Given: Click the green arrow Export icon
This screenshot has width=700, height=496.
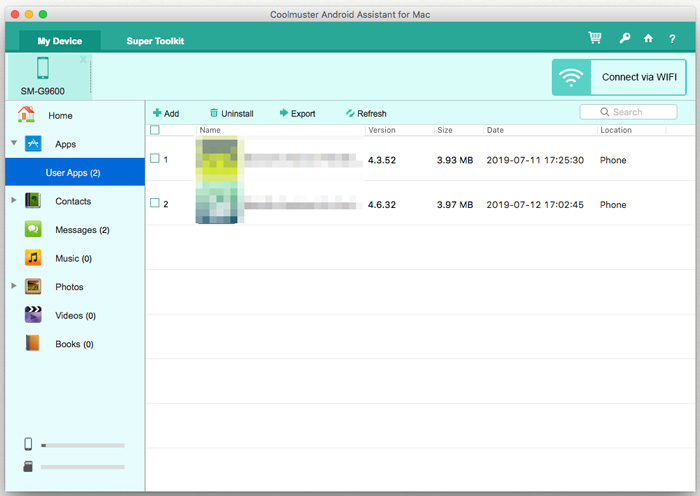Looking at the screenshot, I should pos(283,113).
